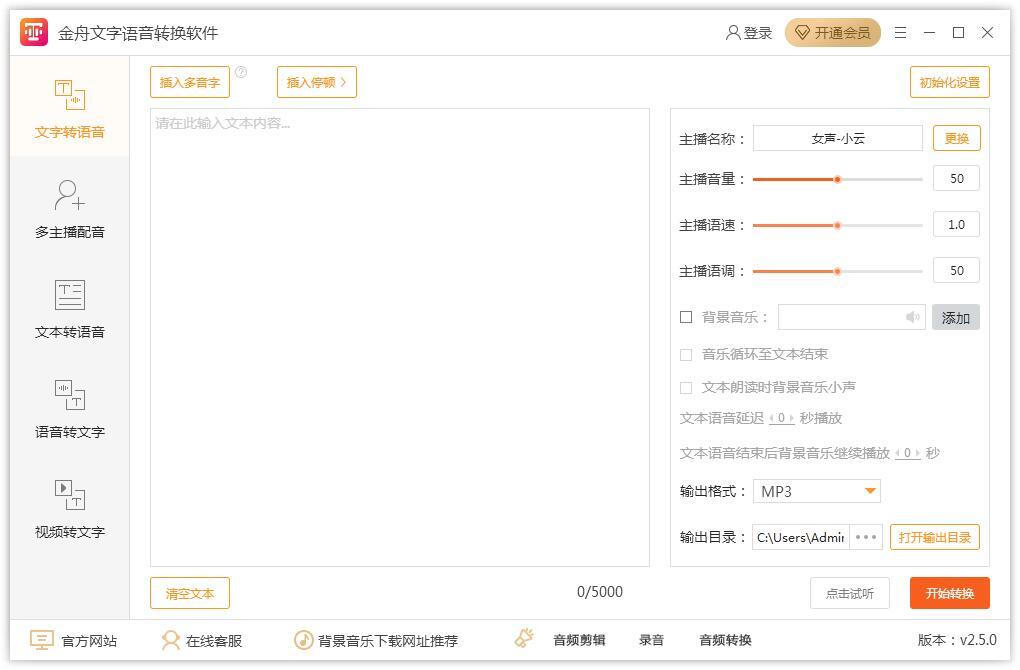Switch to 语音转文字 in the sidebar
The image size is (1020, 670).
pyautogui.click(x=70, y=409)
